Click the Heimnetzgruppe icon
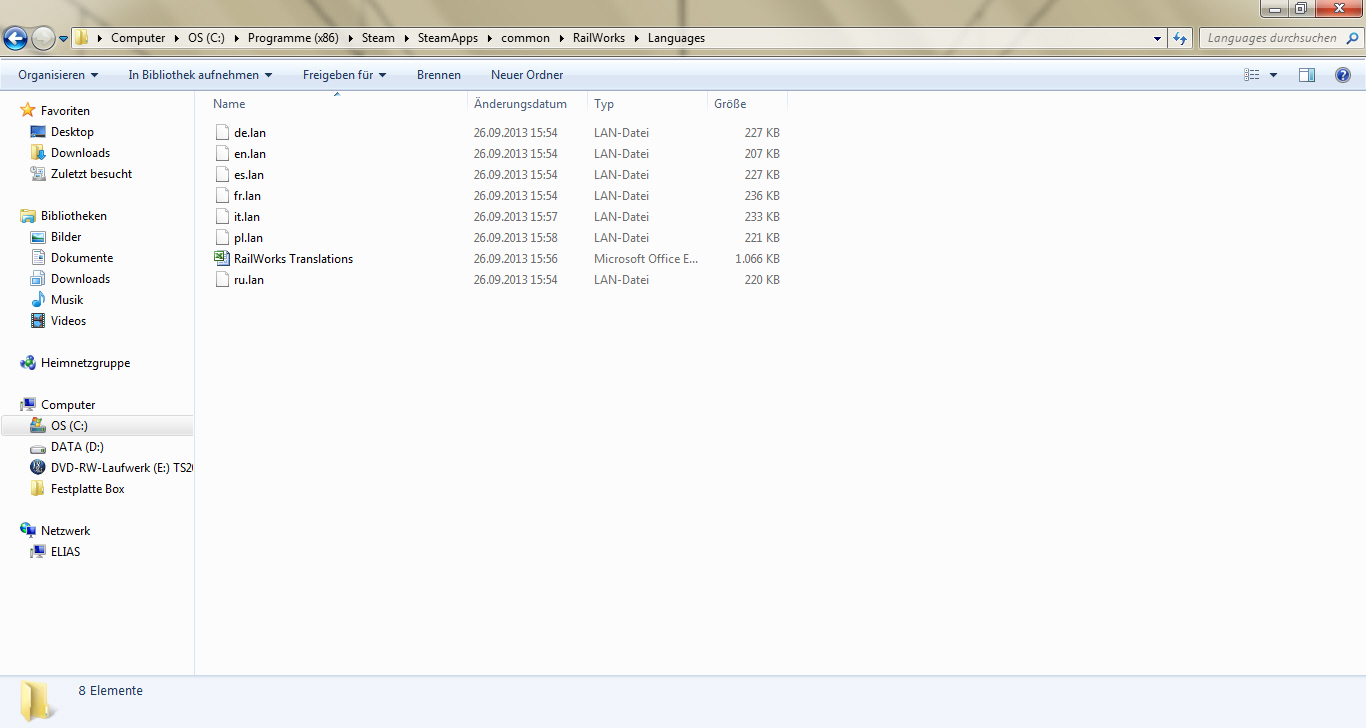 pos(28,363)
